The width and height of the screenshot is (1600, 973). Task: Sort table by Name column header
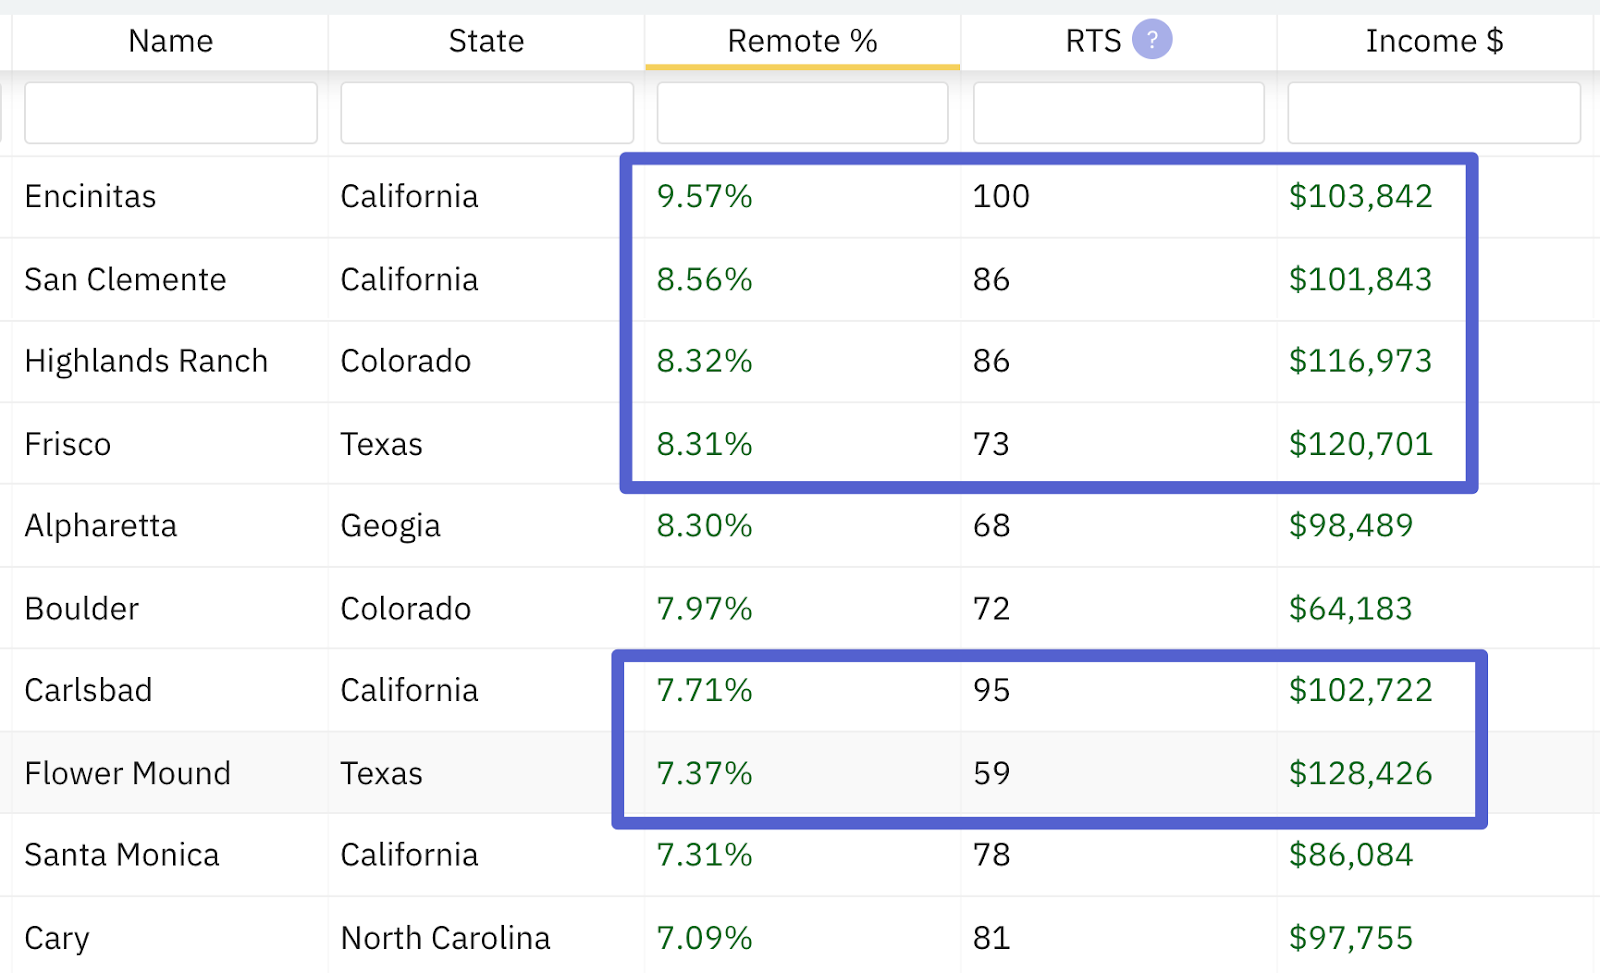click(x=170, y=41)
